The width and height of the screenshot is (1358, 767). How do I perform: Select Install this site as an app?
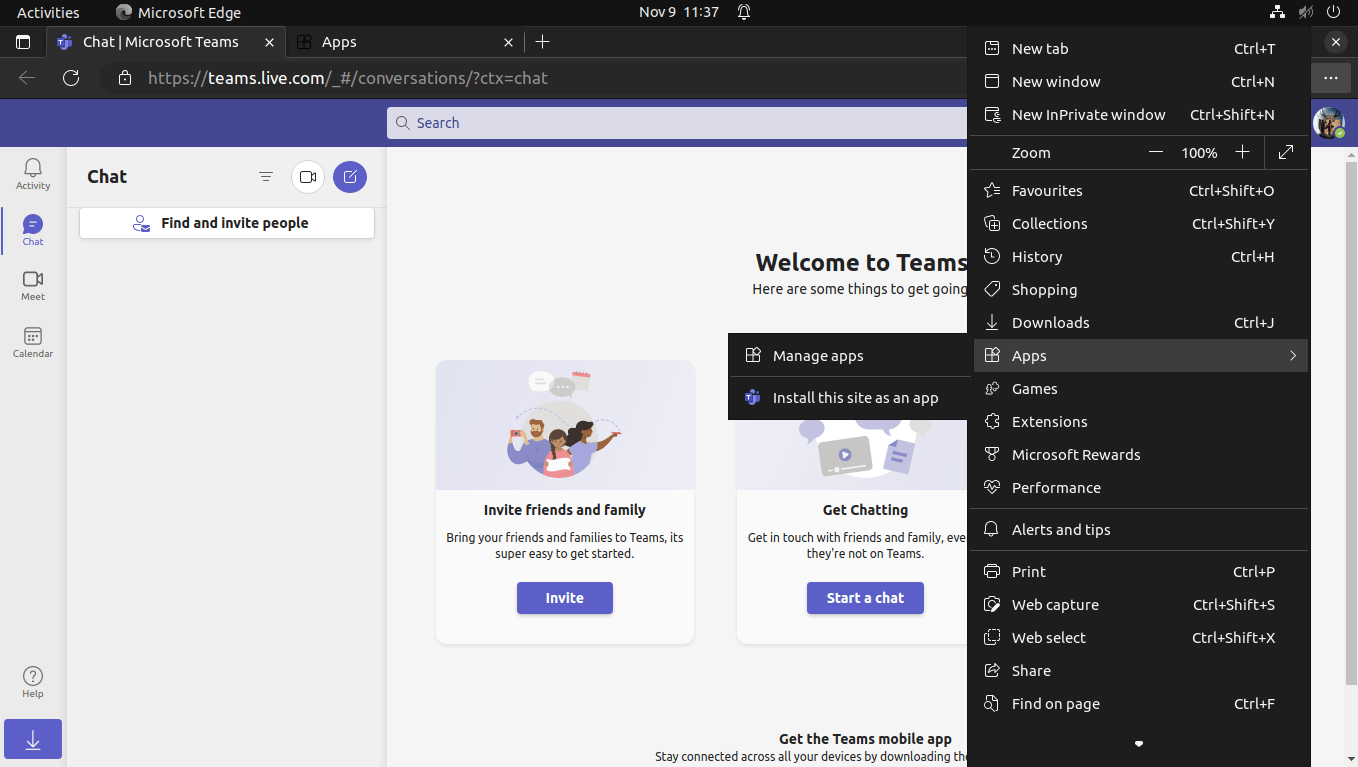pyautogui.click(x=855, y=397)
